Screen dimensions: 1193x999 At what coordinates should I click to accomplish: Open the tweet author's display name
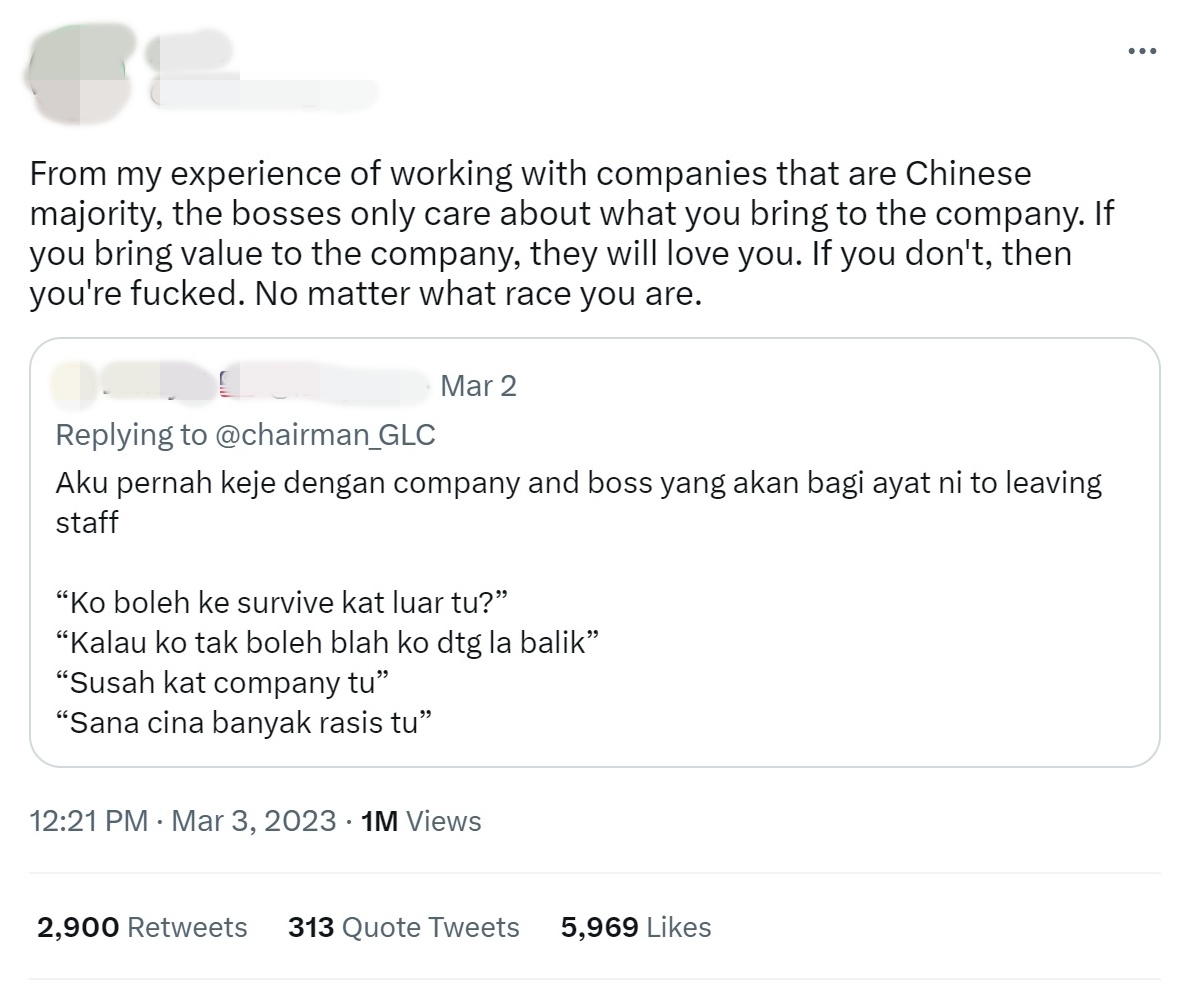pyautogui.click(x=190, y=51)
